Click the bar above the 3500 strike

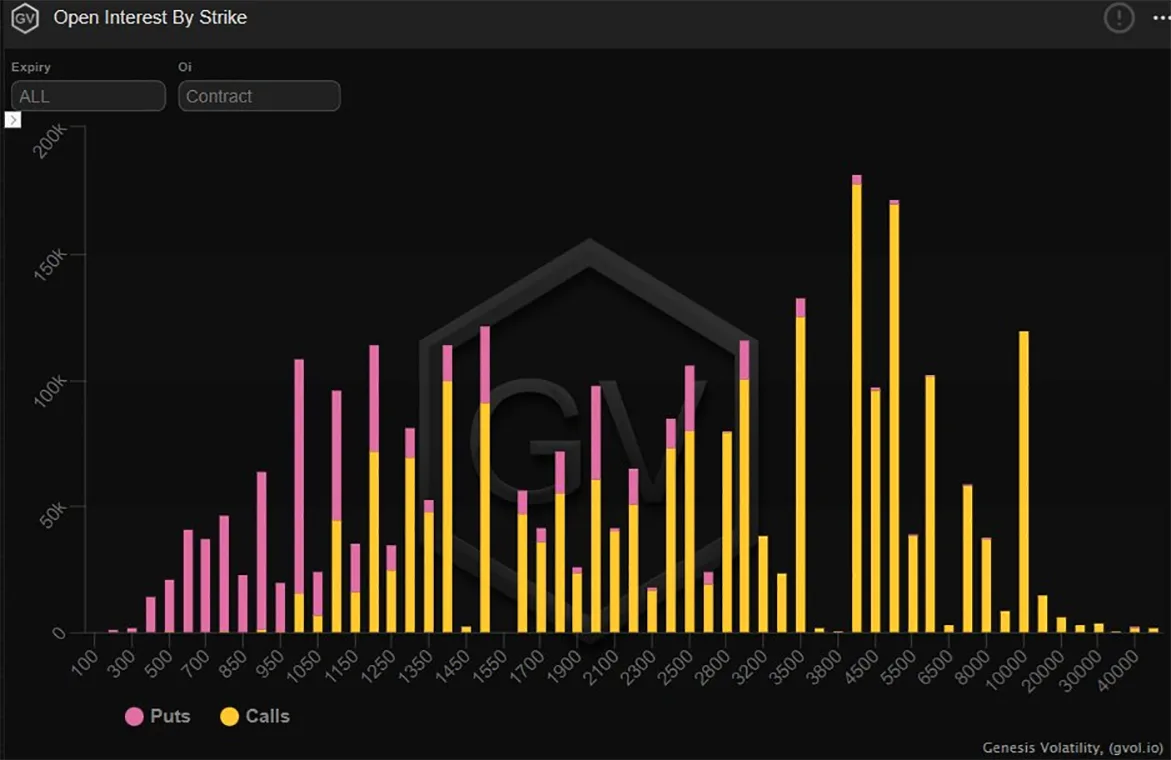tap(801, 465)
